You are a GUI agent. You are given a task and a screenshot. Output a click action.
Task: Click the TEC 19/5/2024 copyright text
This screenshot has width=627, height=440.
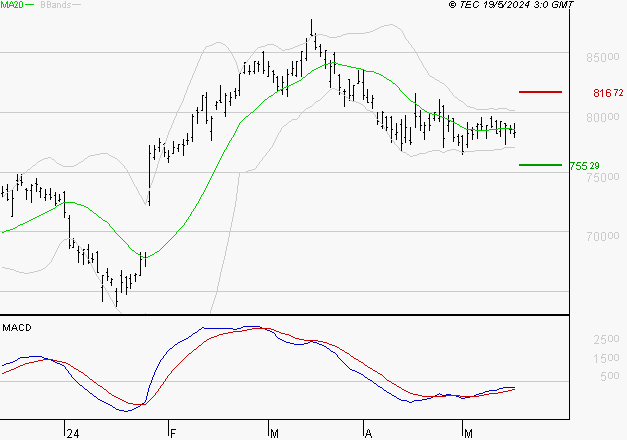coord(511,5)
